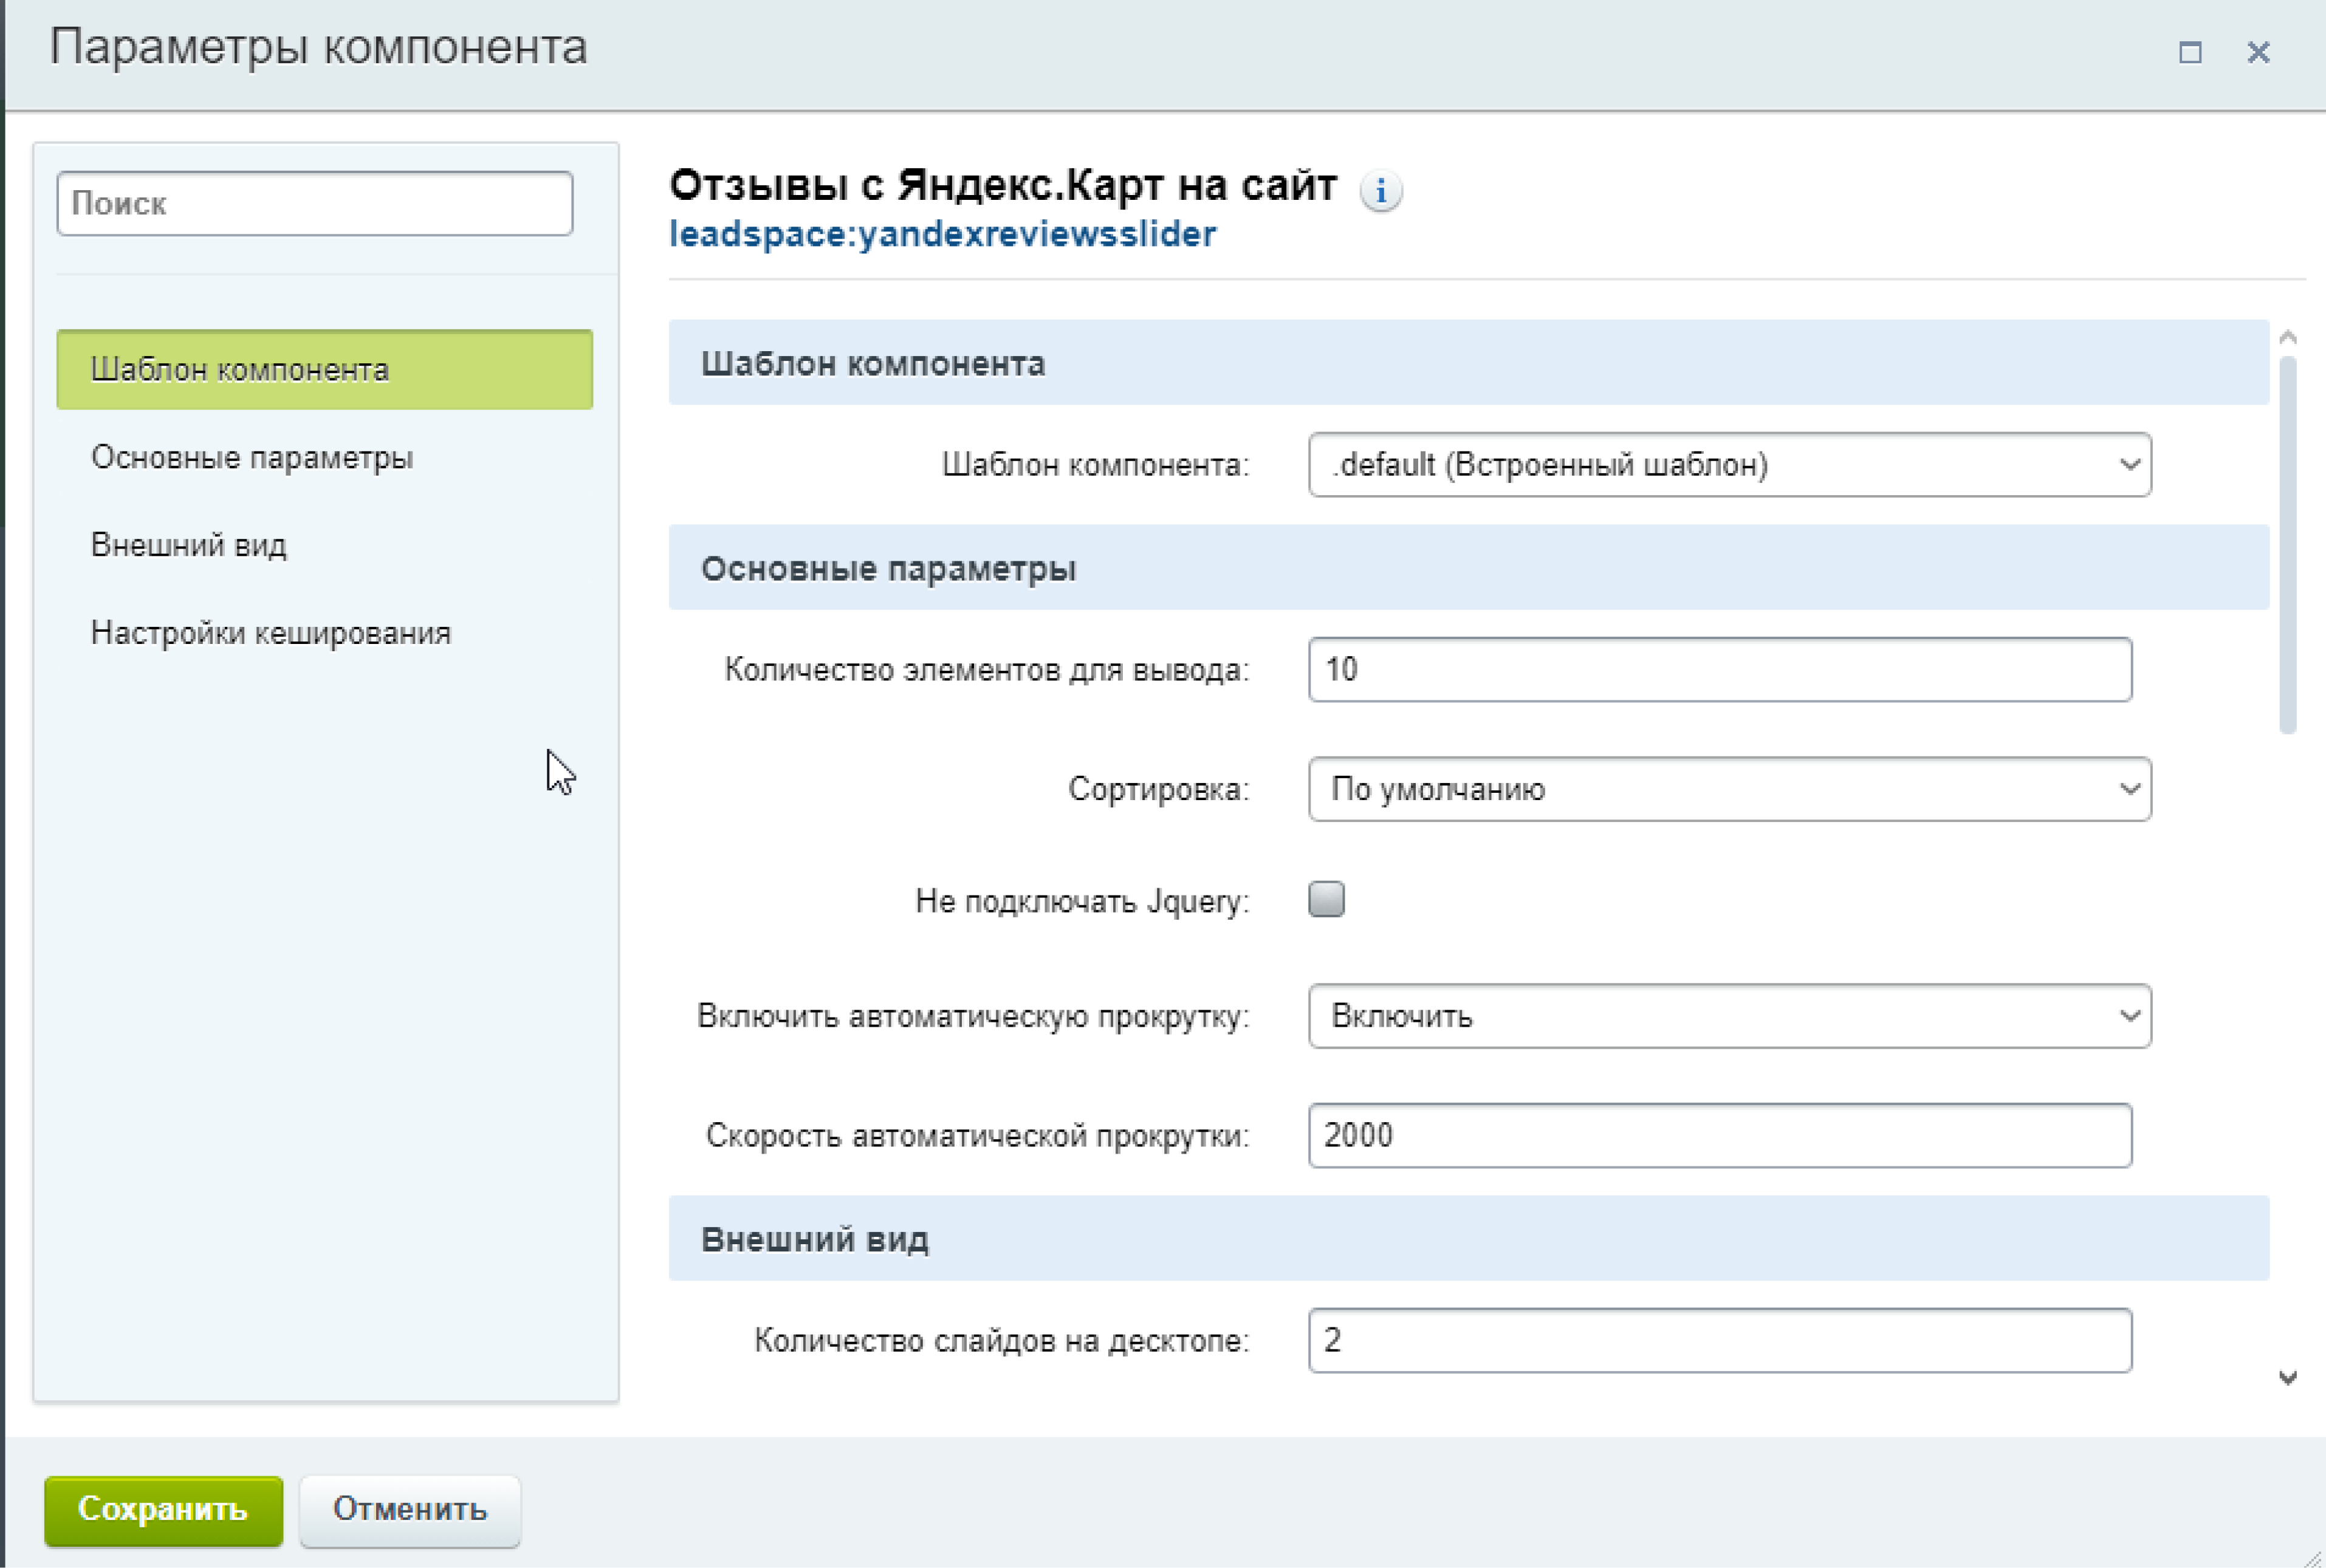Image resolution: width=2326 pixels, height=1568 pixels.
Task: Click the 'Отменить' button
Action: click(x=410, y=1509)
